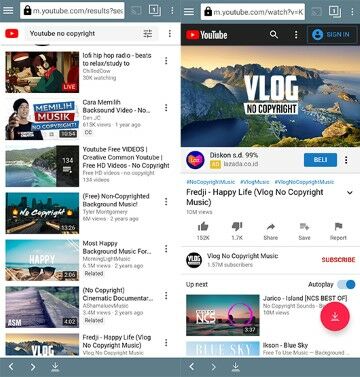Open the left browser hamburger menu
Screen dimensions: 360x377
coord(8,11)
